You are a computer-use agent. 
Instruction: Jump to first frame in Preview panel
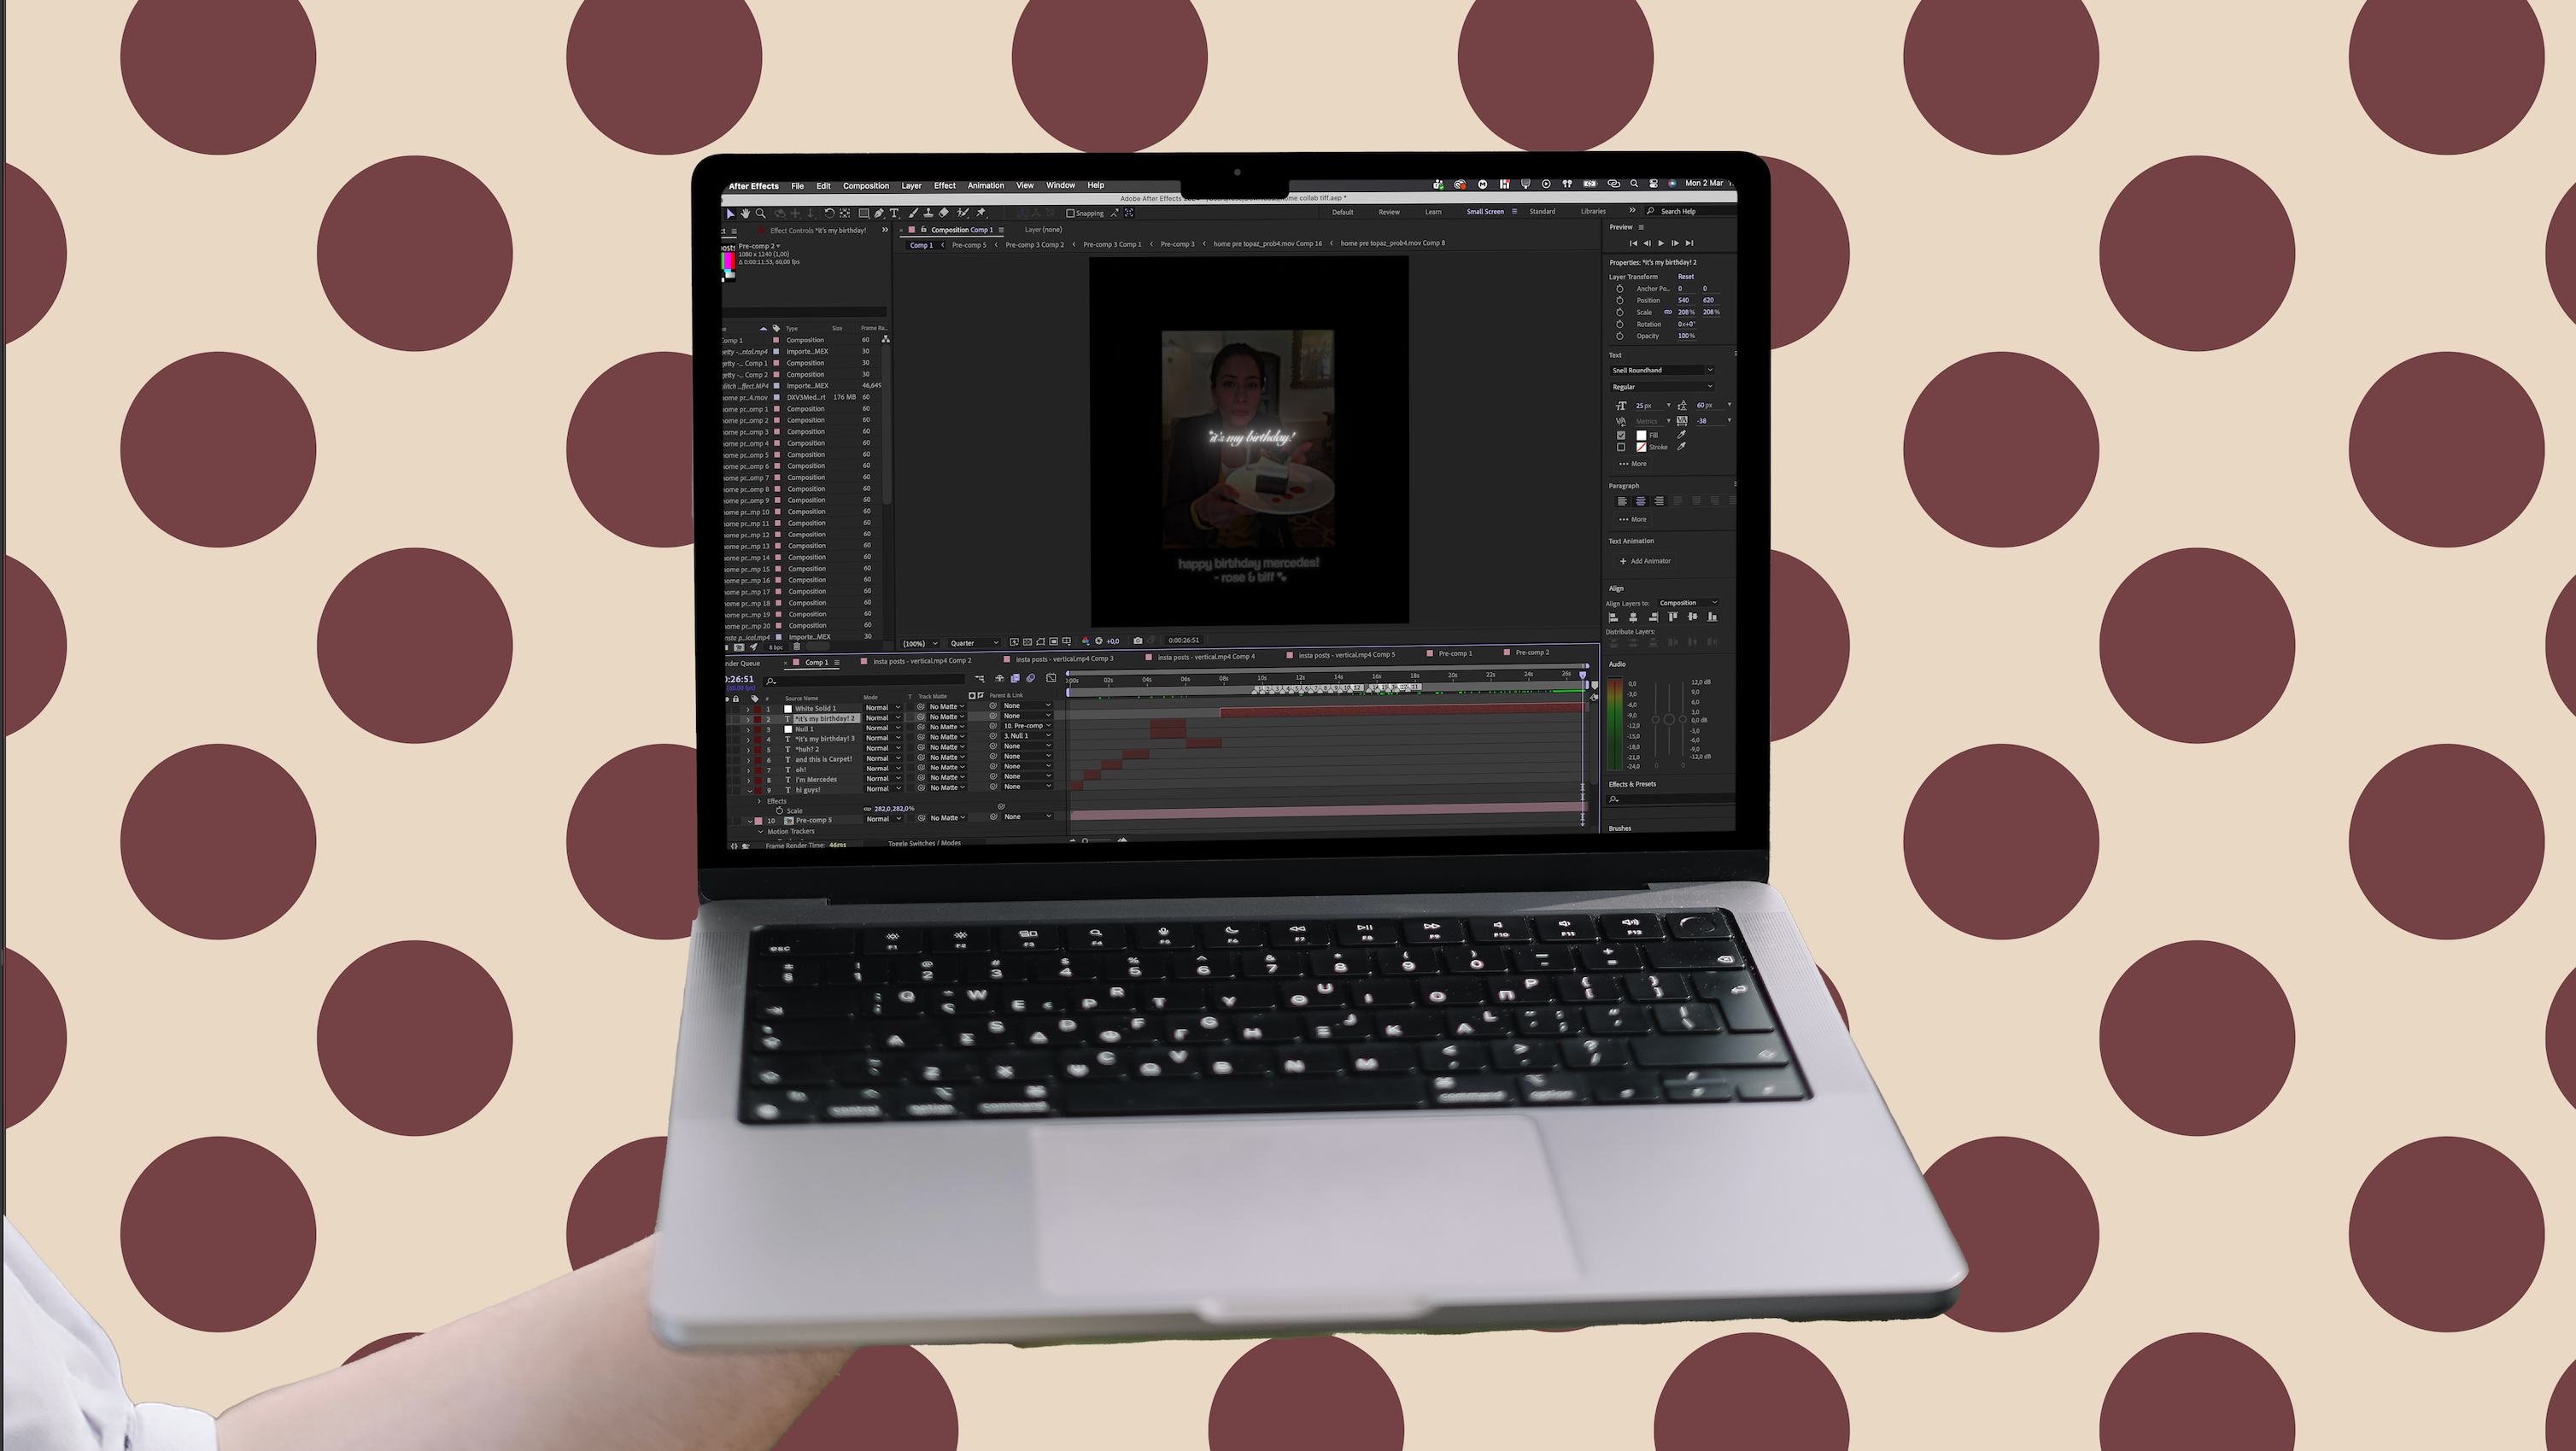tap(1634, 243)
